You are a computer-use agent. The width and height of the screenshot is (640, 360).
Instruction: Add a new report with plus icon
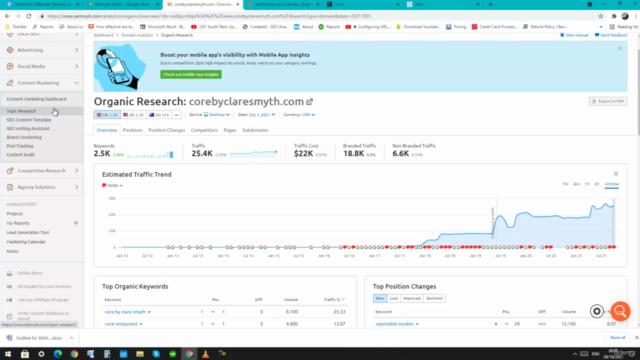[76, 223]
